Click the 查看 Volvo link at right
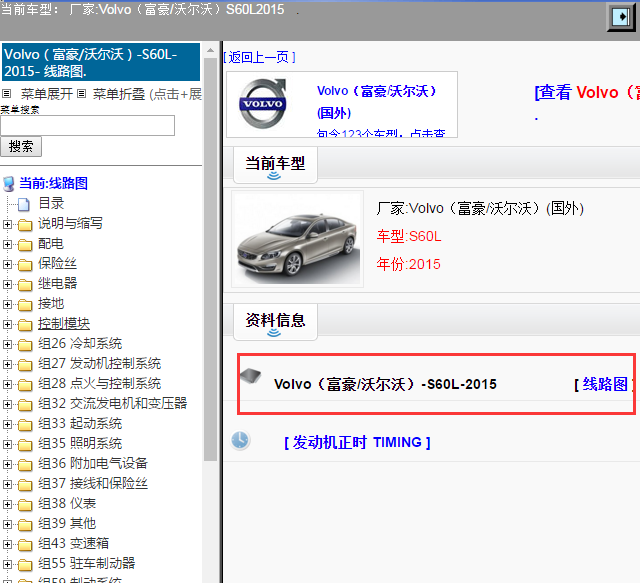Viewport: 640px width, 583px height. pyautogui.click(x=587, y=92)
